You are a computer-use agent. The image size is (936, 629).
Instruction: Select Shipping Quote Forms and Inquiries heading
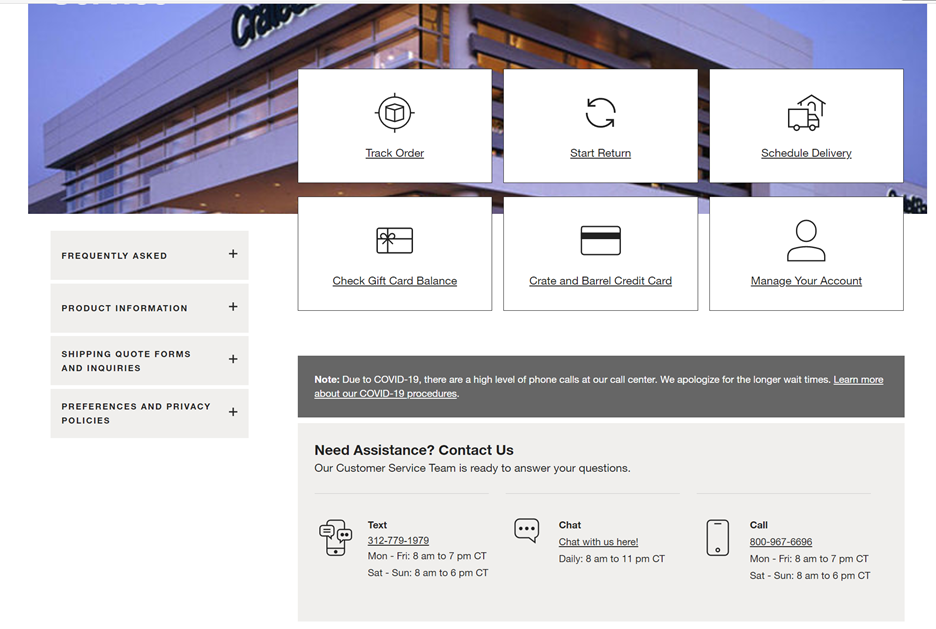coord(126,361)
